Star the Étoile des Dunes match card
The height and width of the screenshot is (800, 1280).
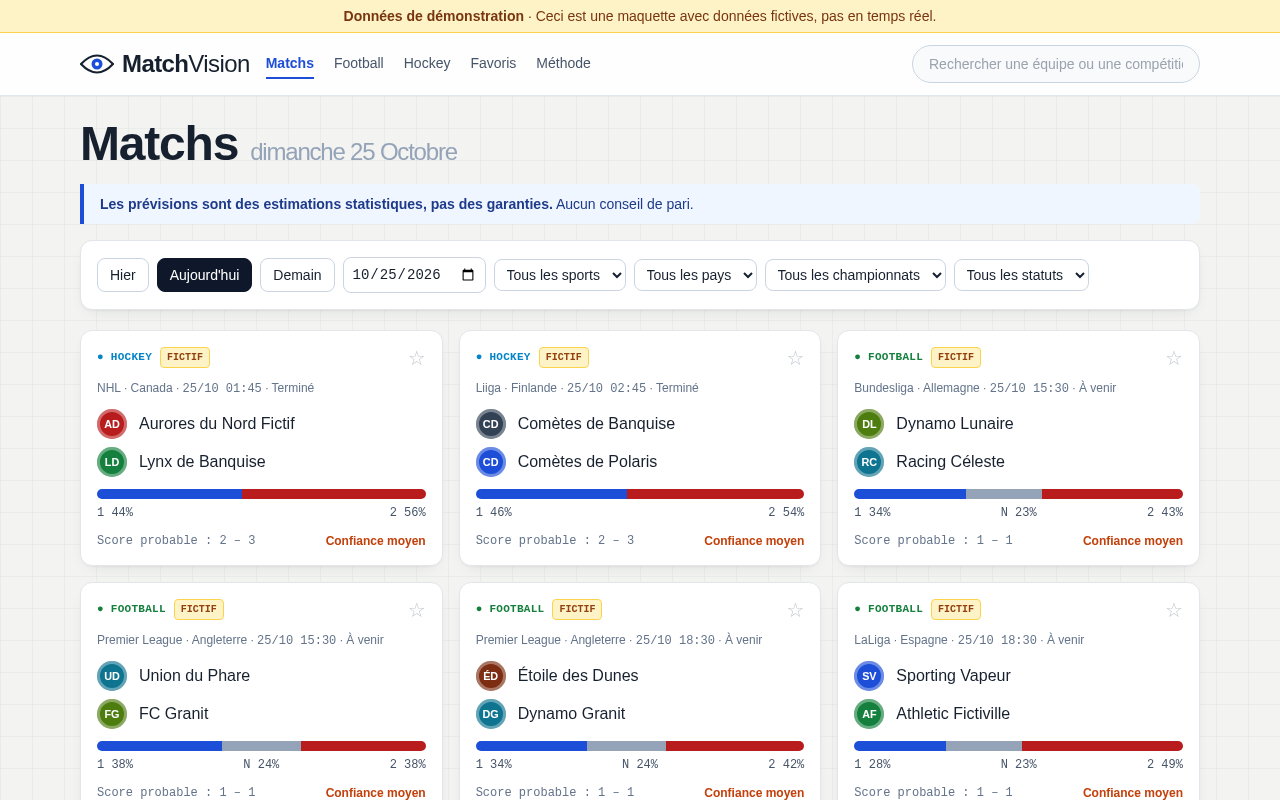[795, 610]
